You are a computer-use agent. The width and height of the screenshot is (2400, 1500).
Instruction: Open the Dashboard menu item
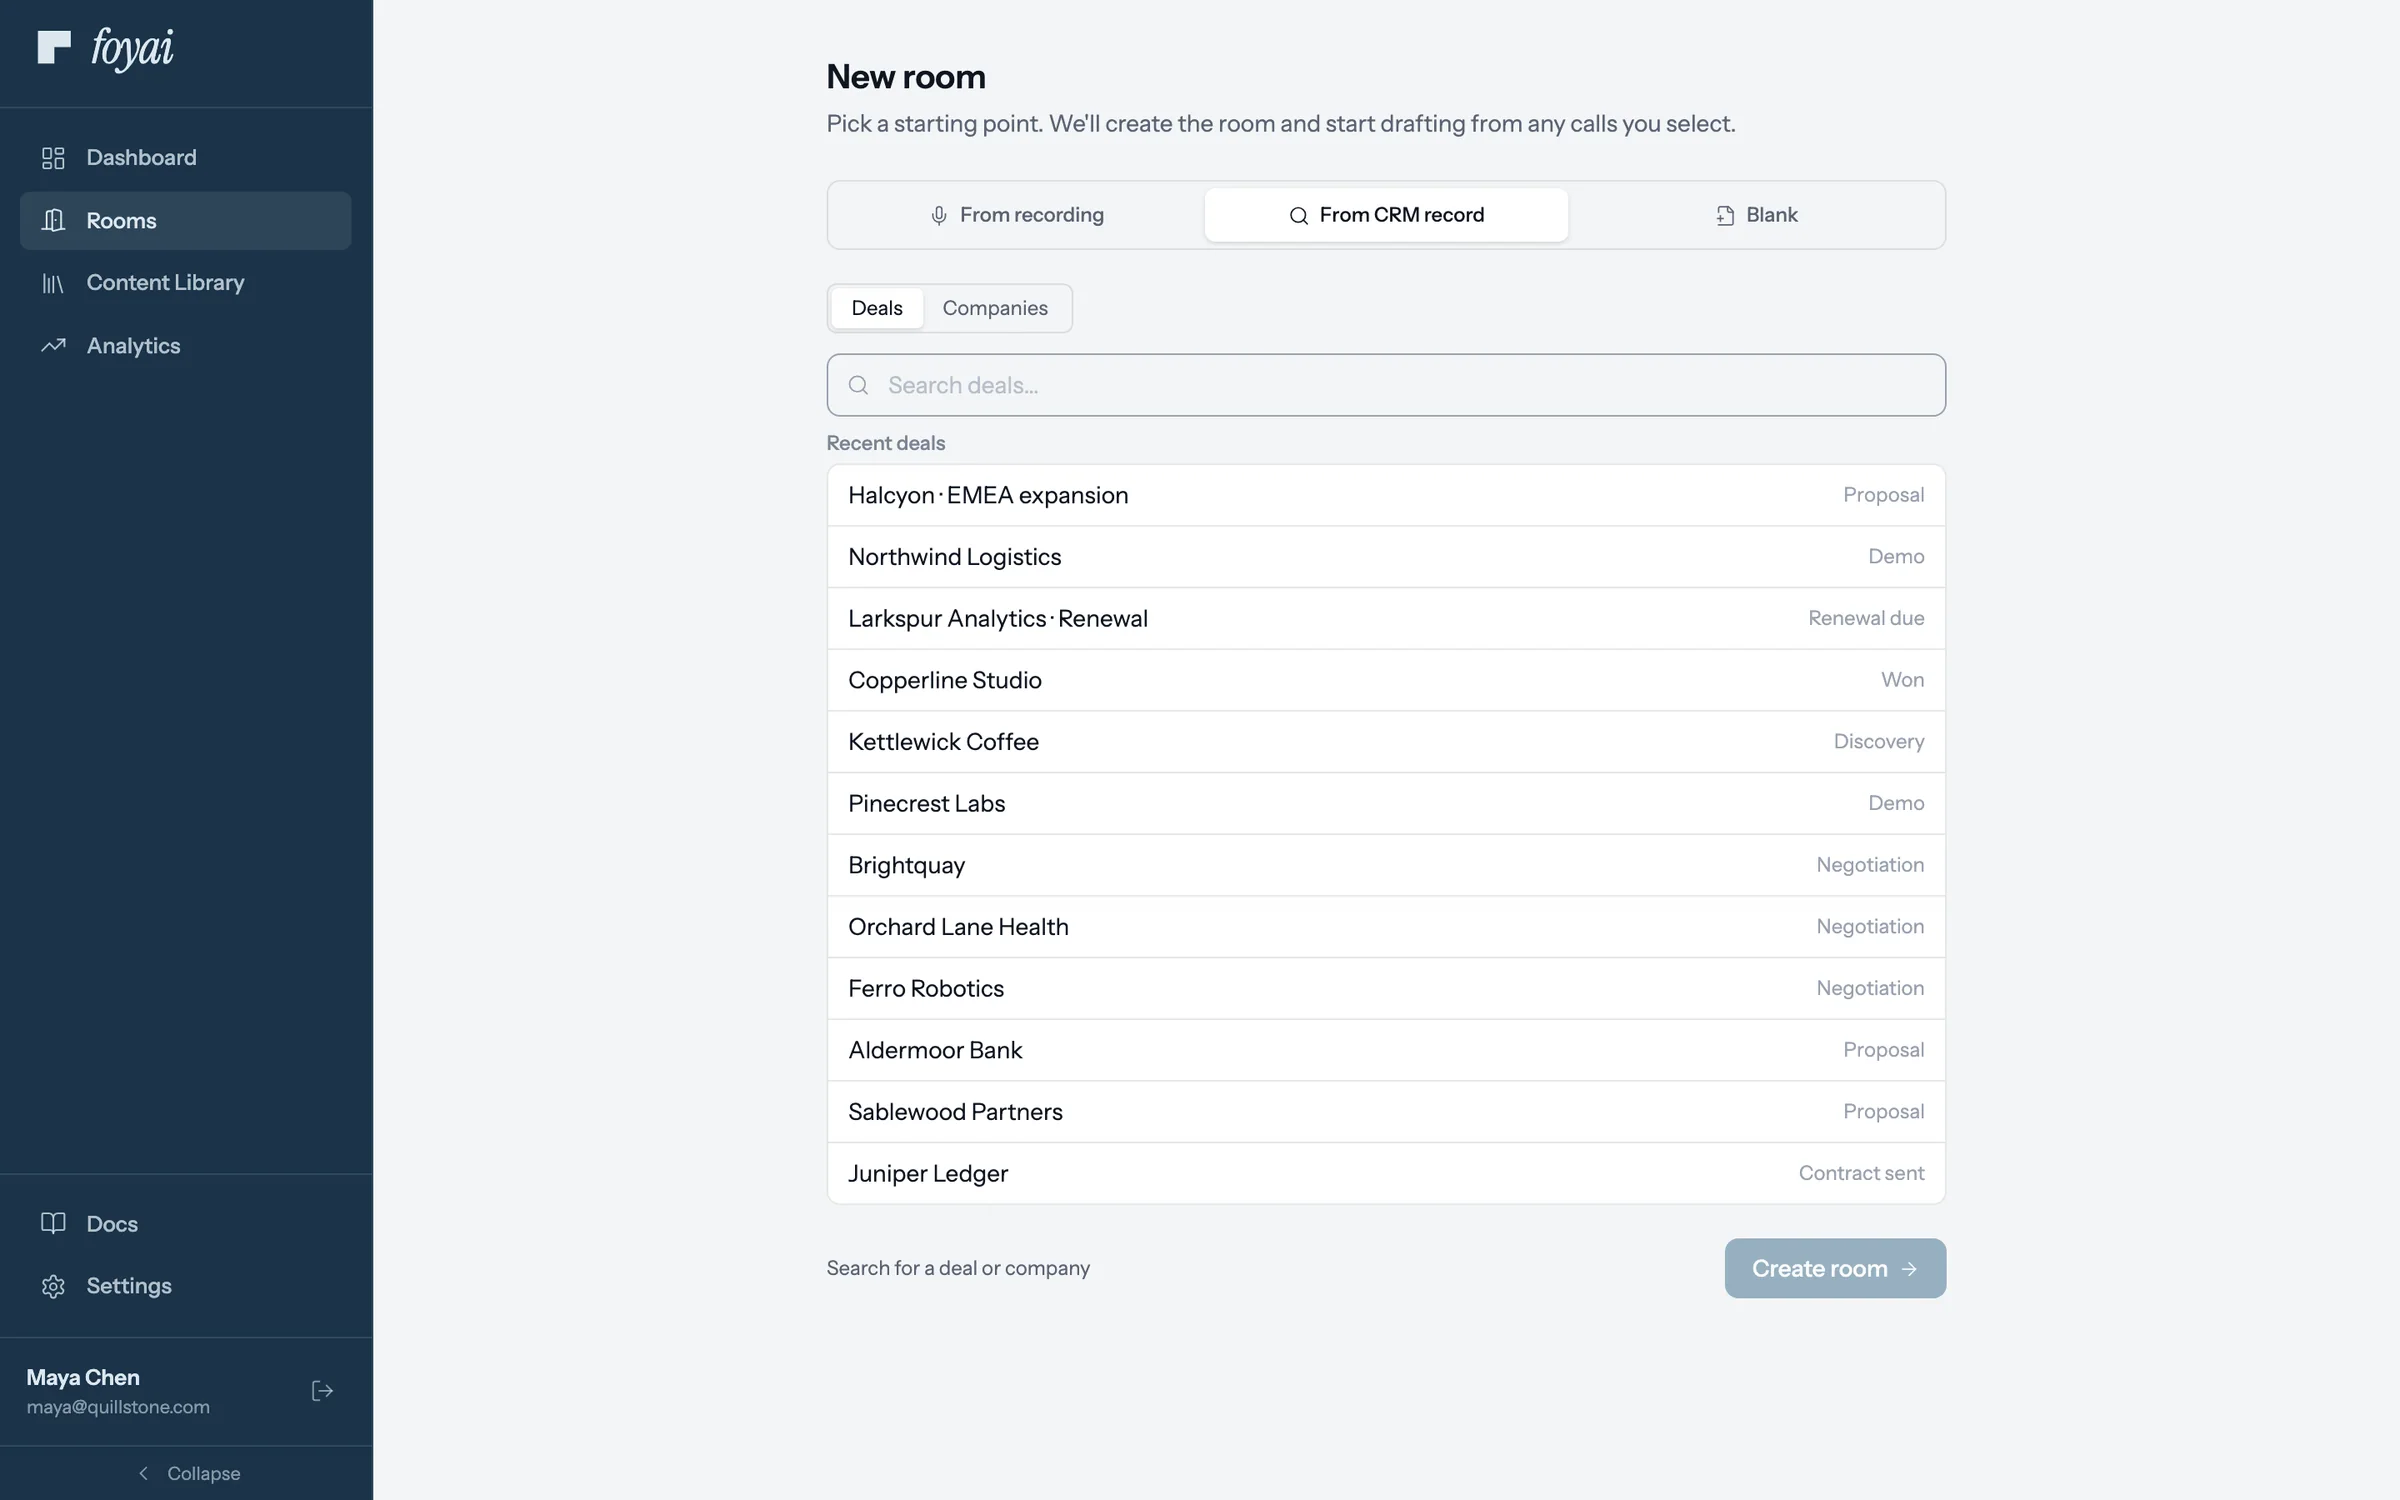tap(186, 158)
